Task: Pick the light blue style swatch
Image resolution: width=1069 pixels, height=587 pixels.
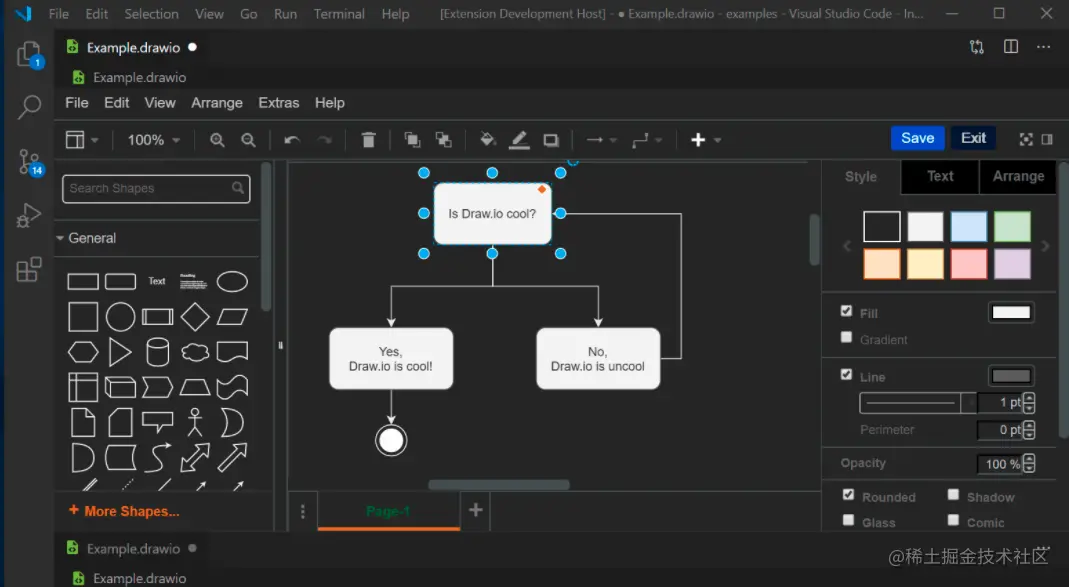Action: coord(968,226)
